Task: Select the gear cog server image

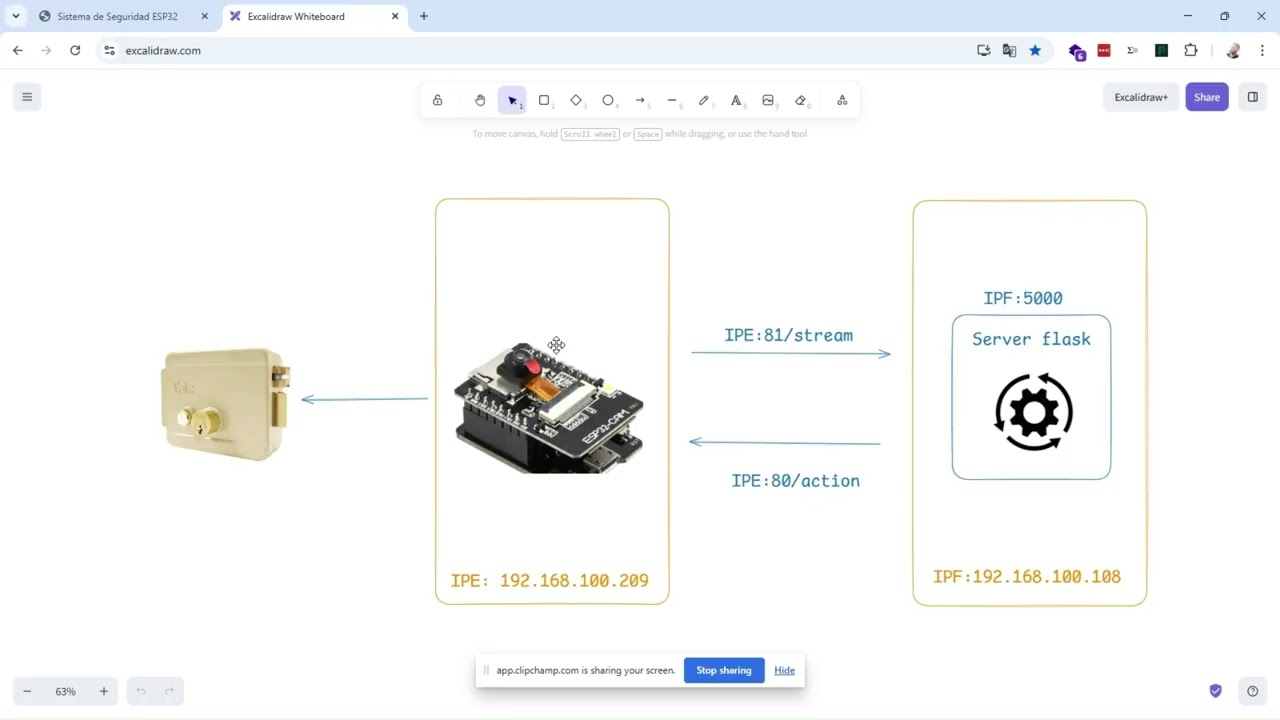Action: tap(1033, 412)
